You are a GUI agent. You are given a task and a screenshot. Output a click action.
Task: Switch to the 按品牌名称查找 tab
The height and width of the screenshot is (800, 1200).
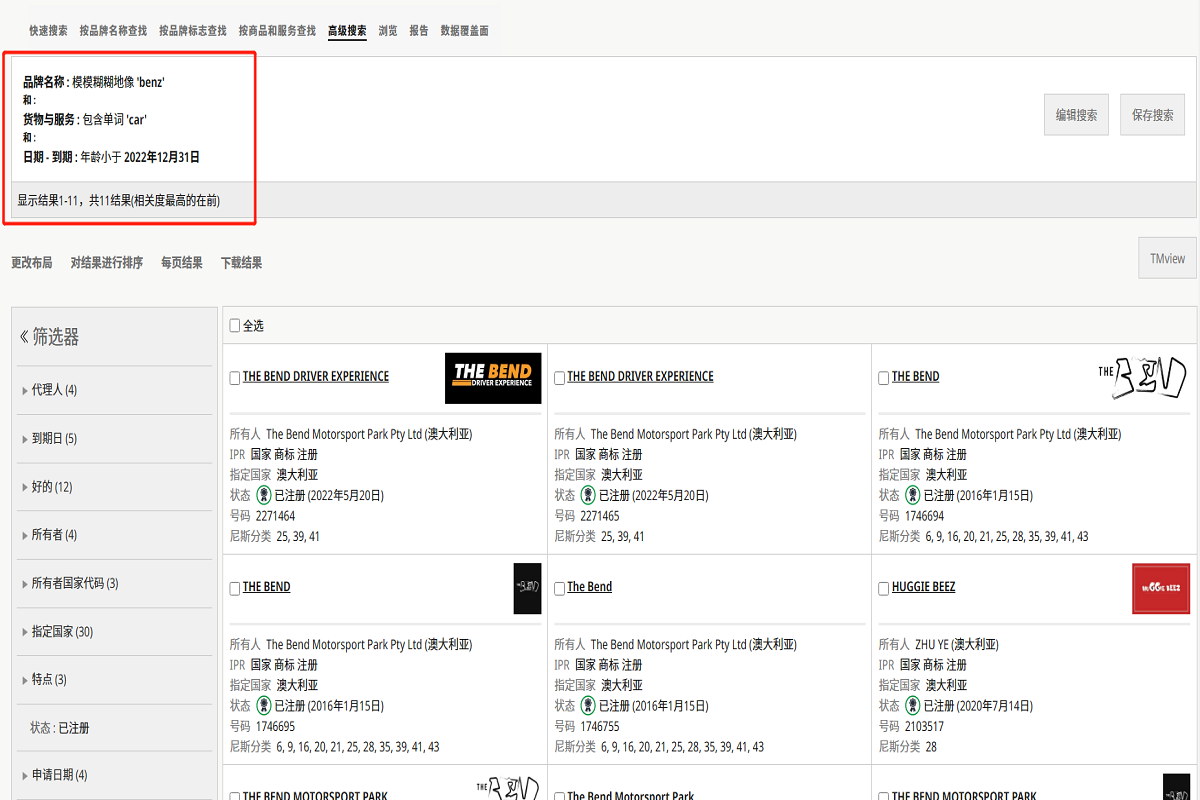pos(113,31)
